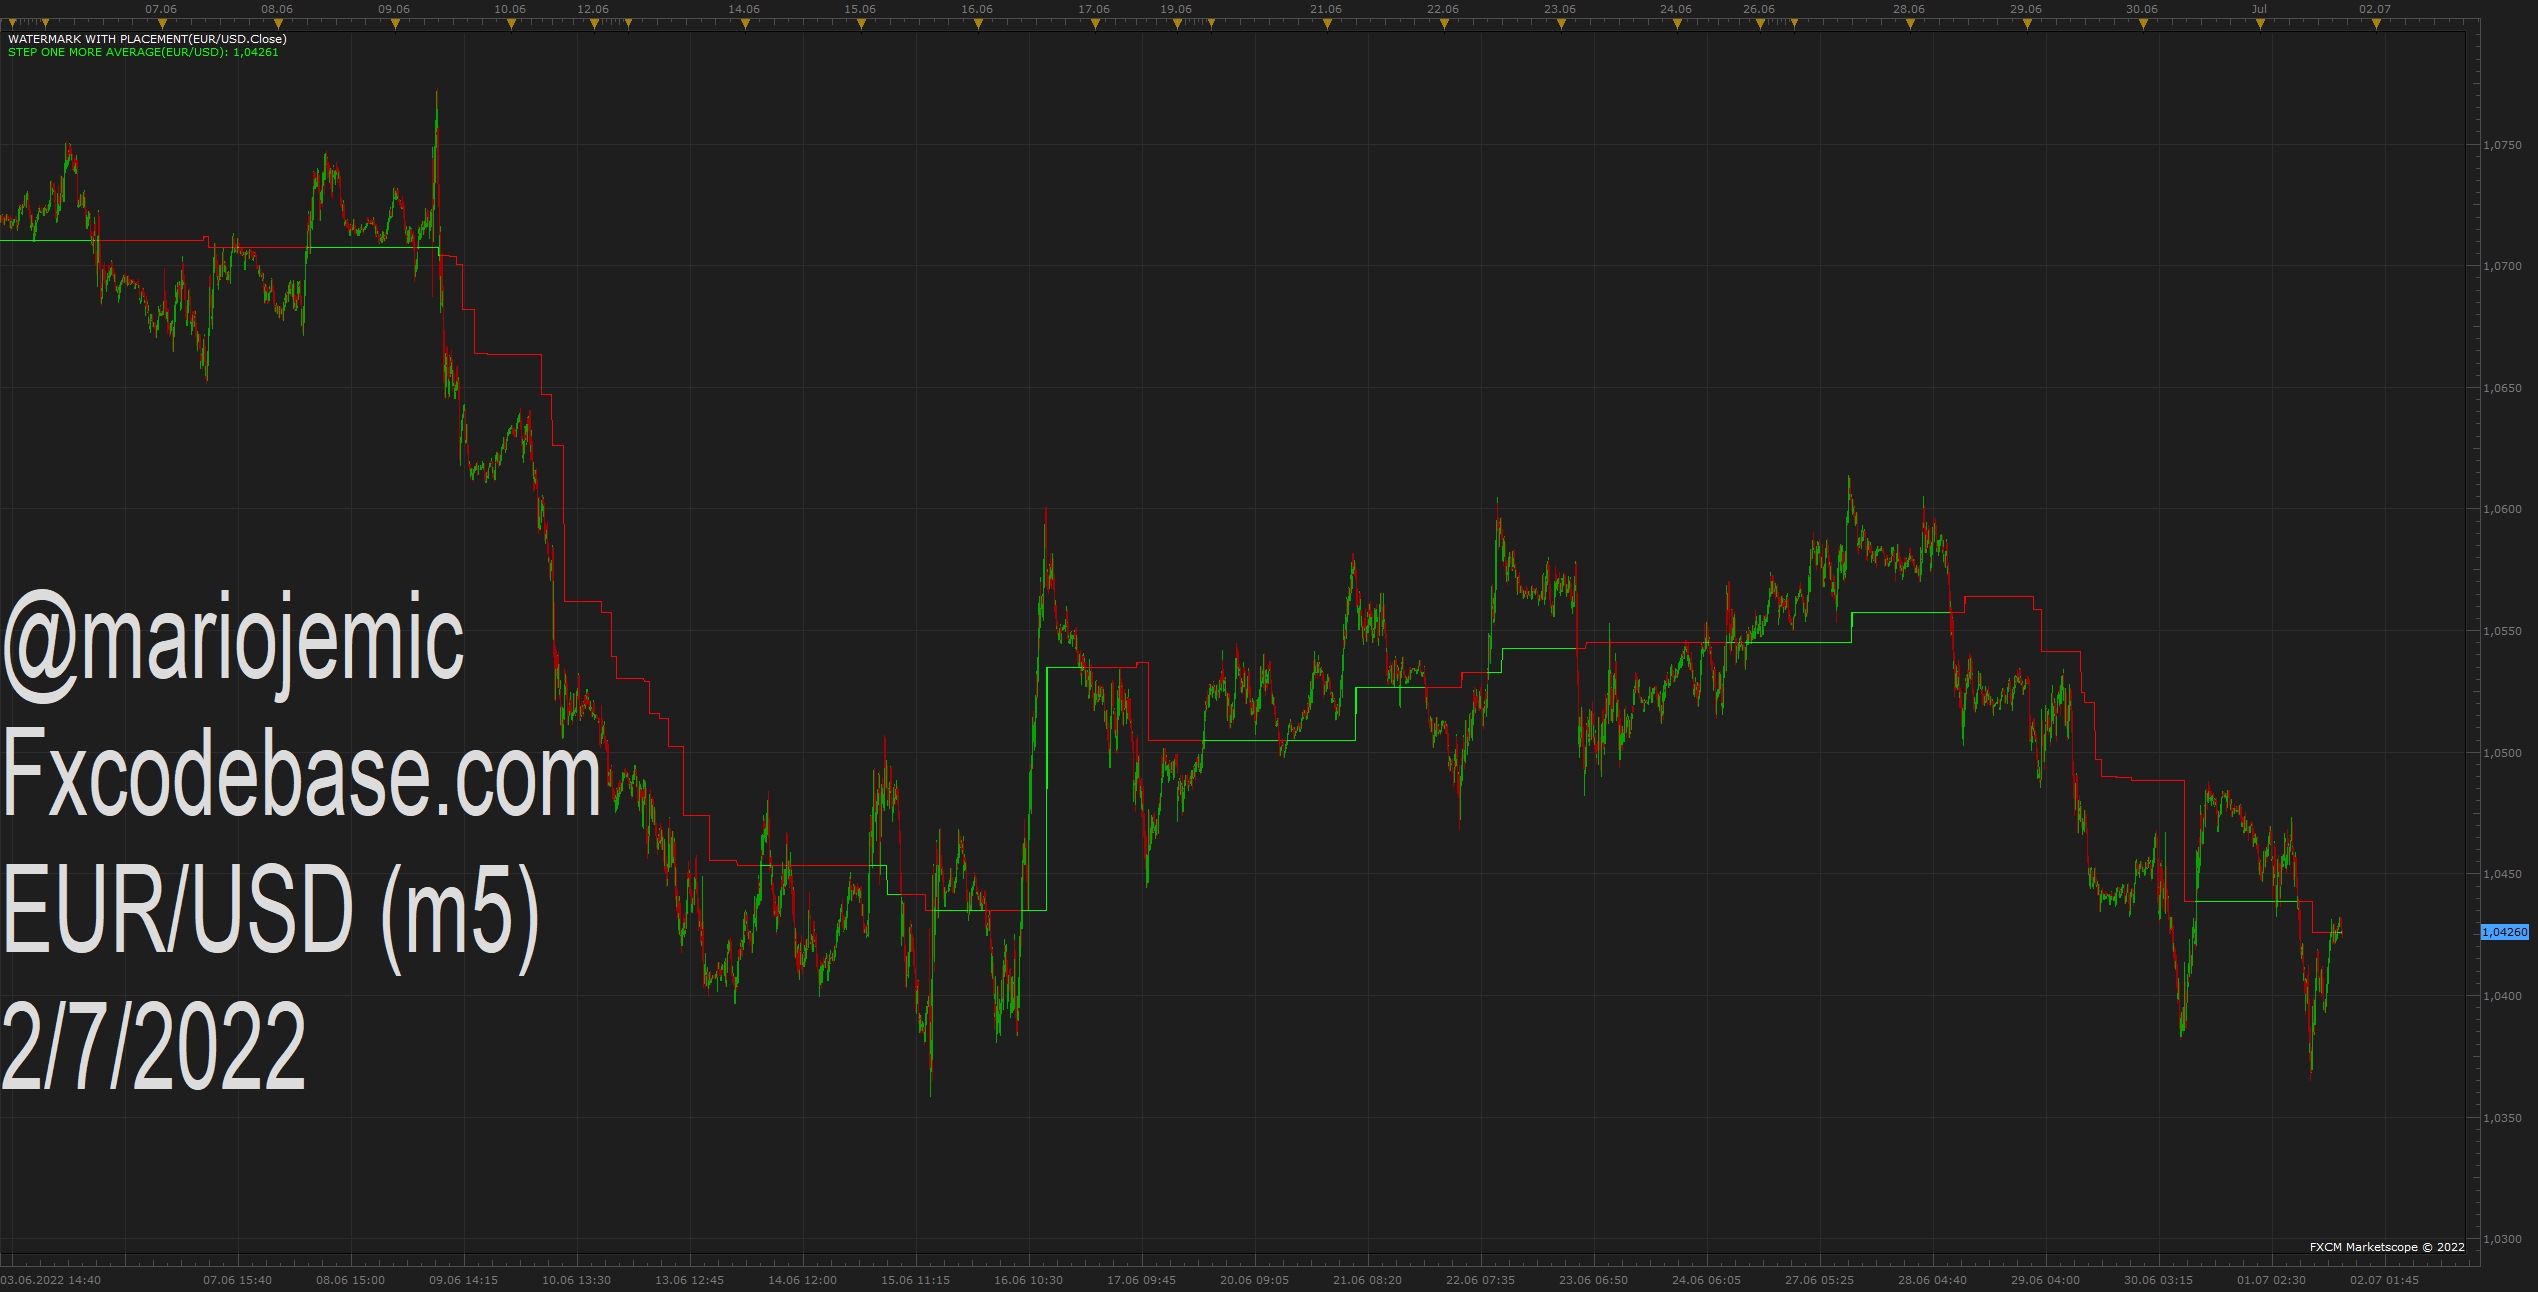Click the 08.06 15:00 time axis label

click(351, 1280)
